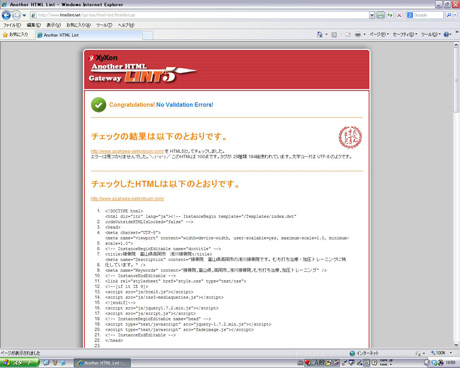This screenshot has height=368, width=460.
Task: Click the Forward navigation arrow
Action: point(16,15)
